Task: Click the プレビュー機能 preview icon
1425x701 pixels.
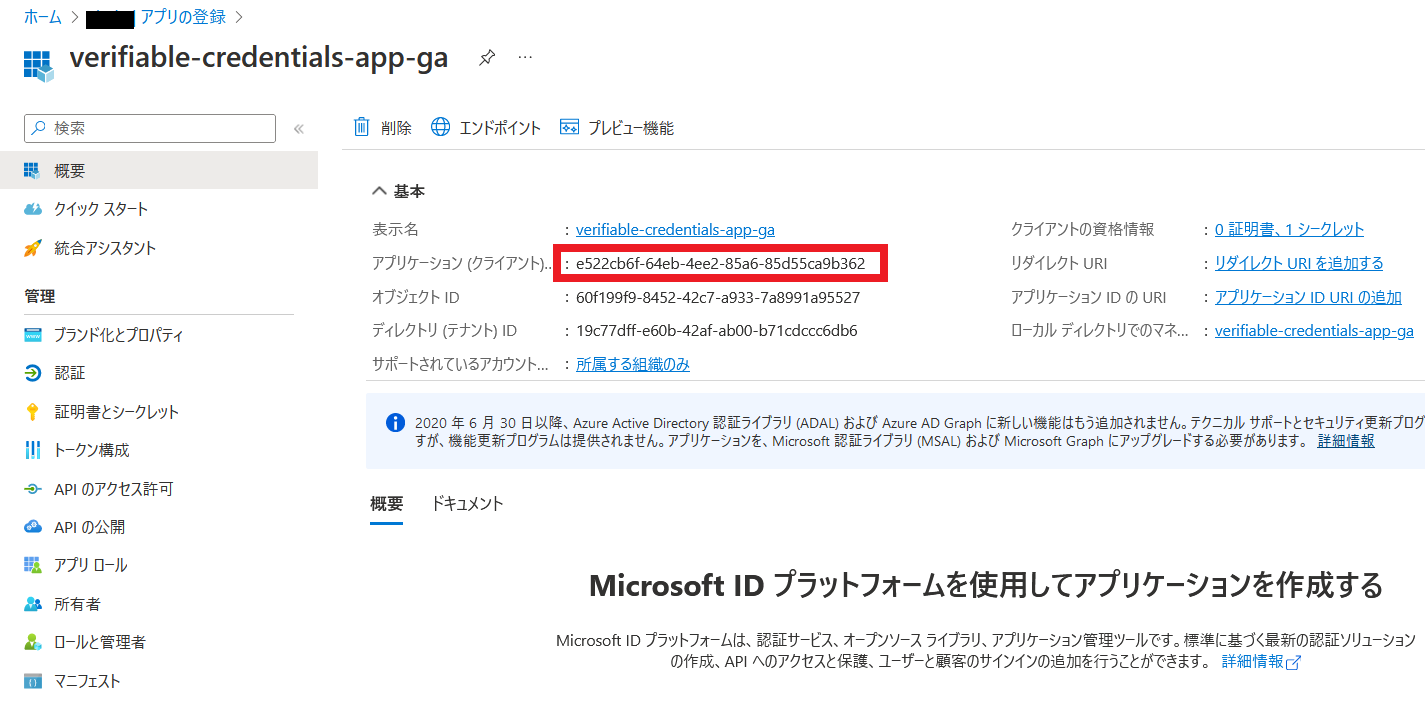Action: pyautogui.click(x=570, y=127)
